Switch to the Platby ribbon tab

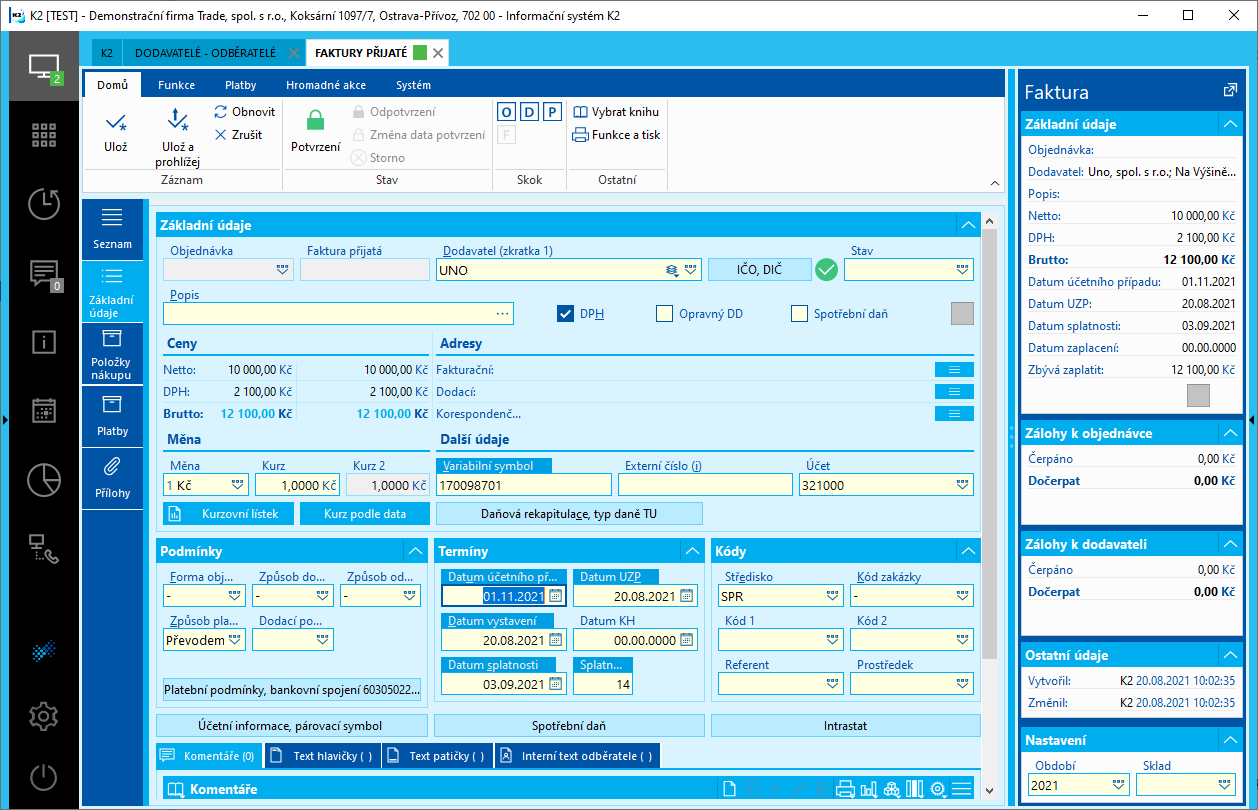[240, 85]
